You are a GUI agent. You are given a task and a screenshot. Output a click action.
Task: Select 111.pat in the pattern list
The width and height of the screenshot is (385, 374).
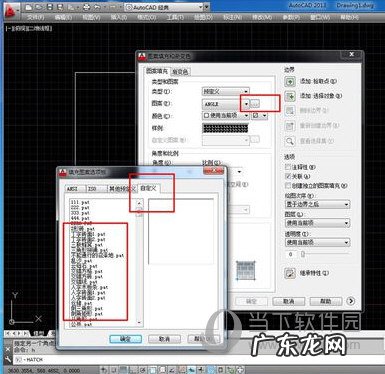point(80,202)
